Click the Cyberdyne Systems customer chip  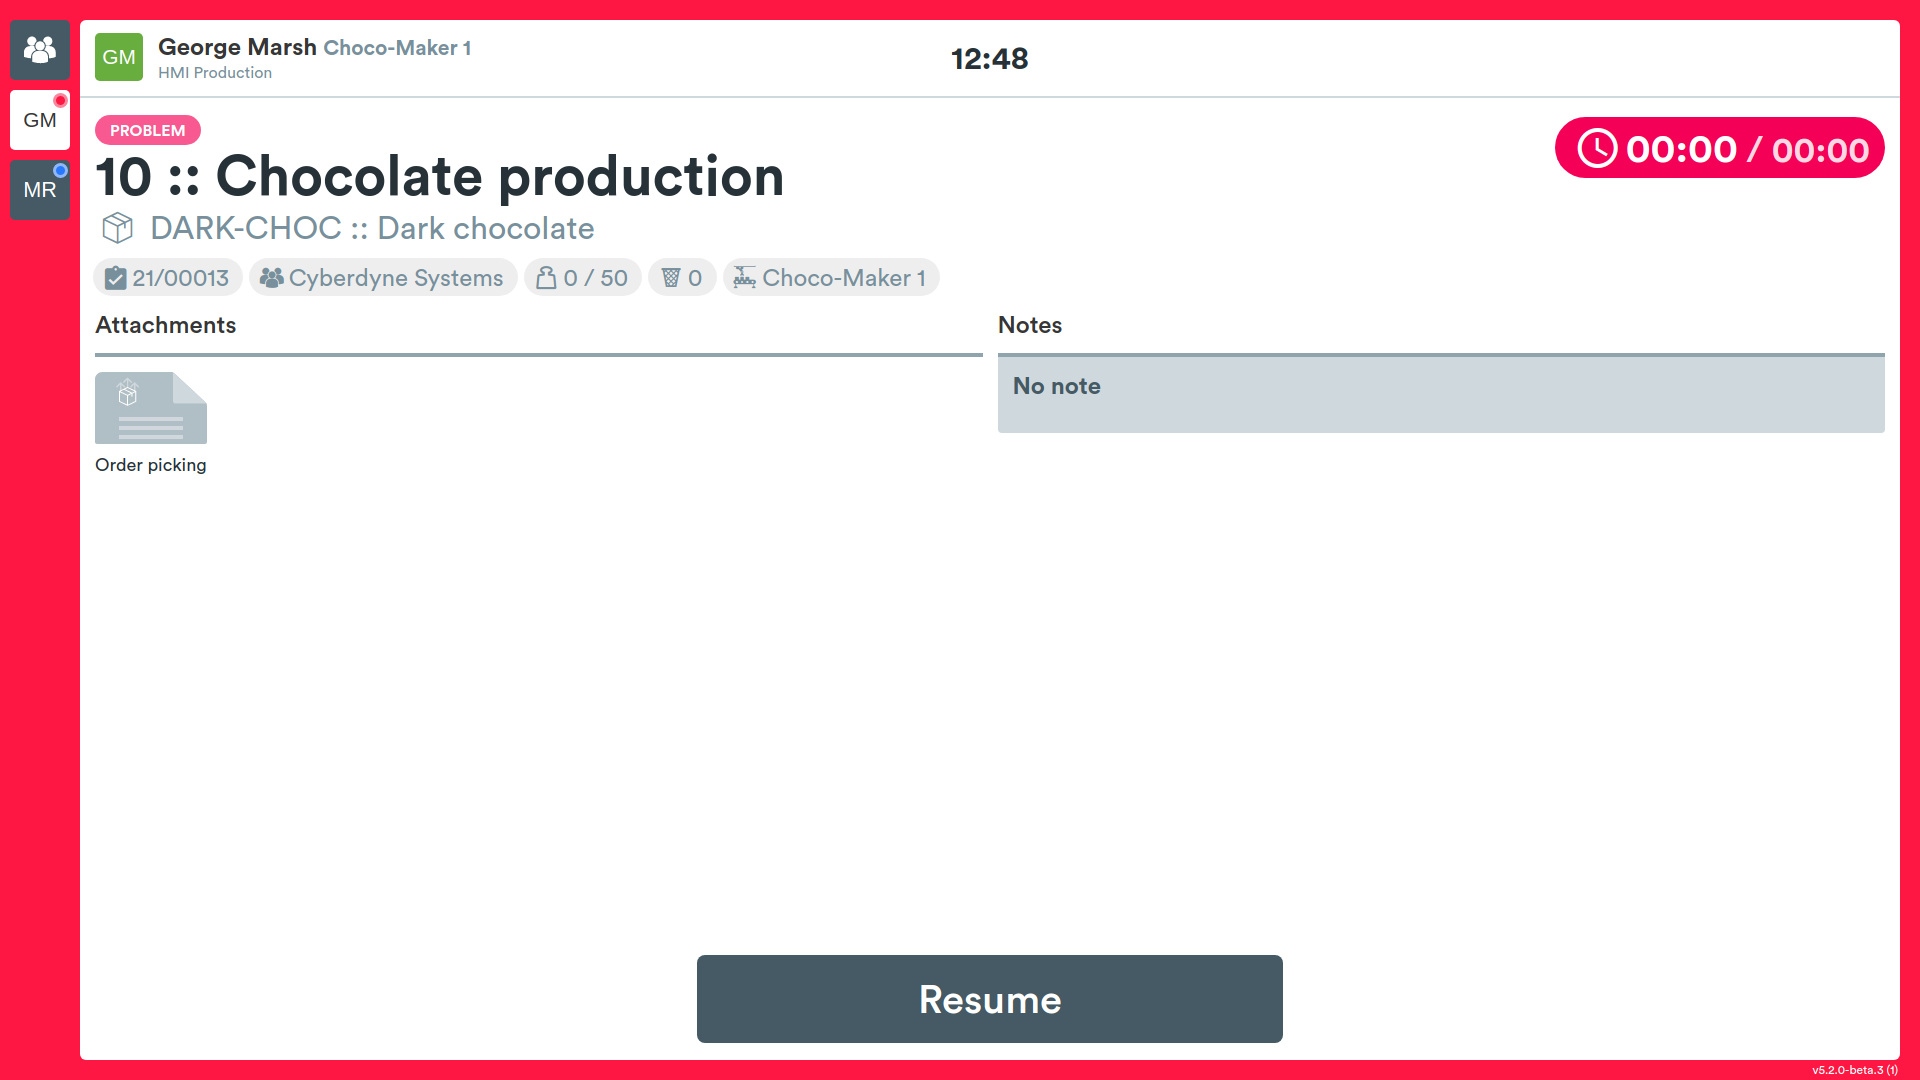pyautogui.click(x=383, y=278)
